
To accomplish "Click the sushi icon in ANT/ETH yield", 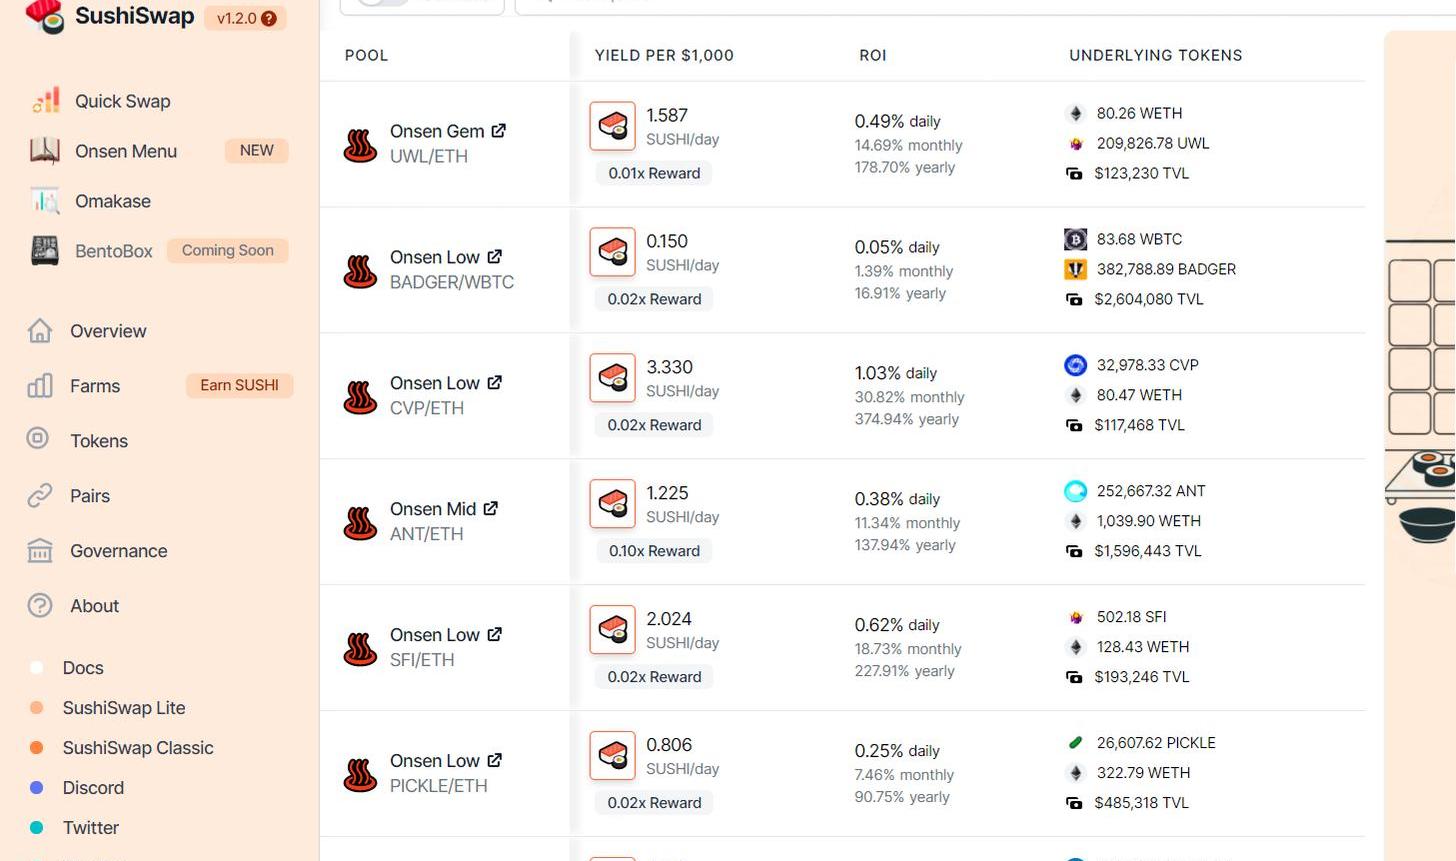I will (x=612, y=504).
